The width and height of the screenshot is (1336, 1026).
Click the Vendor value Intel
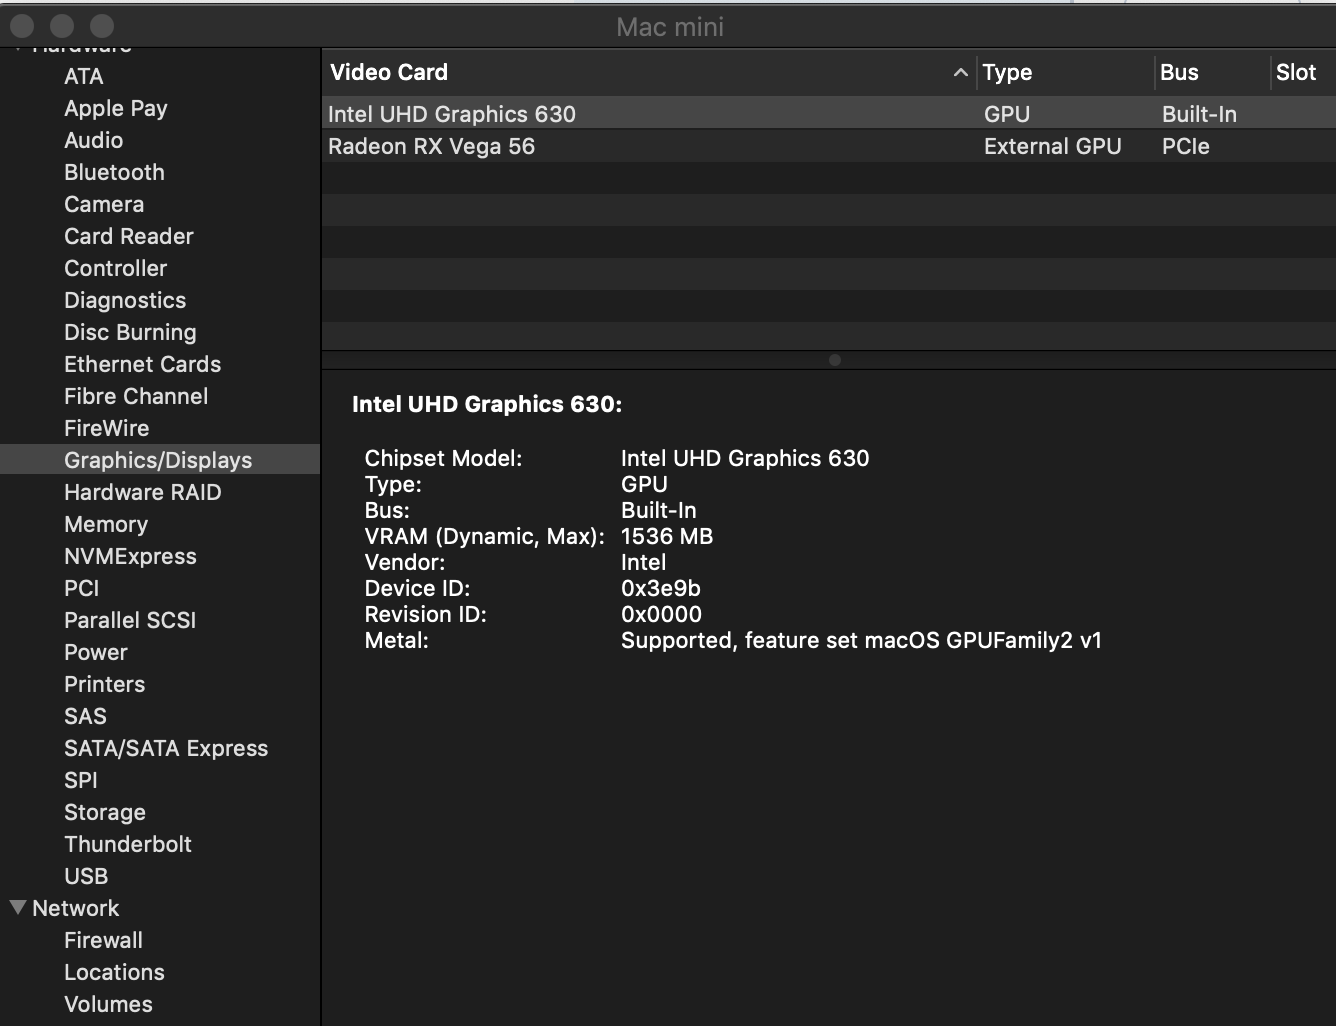[x=643, y=562]
